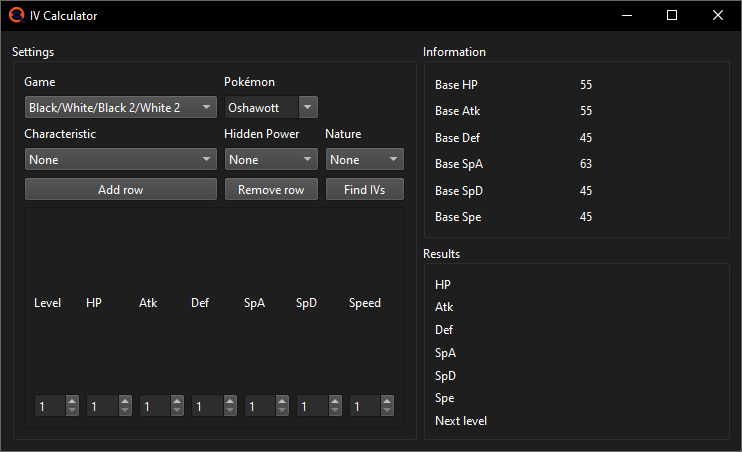Image resolution: width=742 pixels, height=452 pixels.
Task: Decrease the SpD stat spinner
Action: (x=335, y=410)
